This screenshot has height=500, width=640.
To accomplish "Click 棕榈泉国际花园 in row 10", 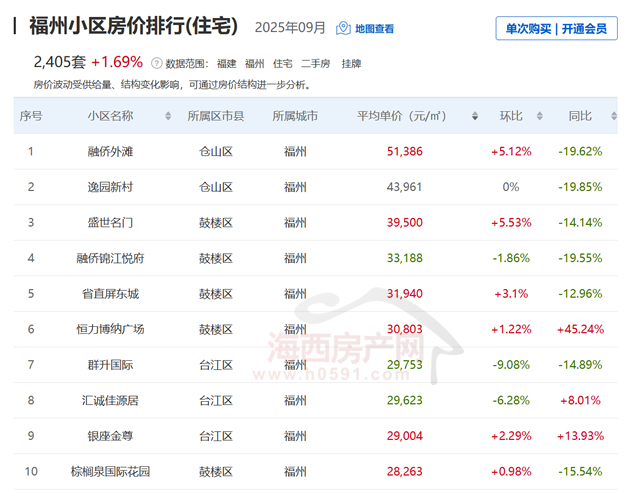I will (x=110, y=471).
